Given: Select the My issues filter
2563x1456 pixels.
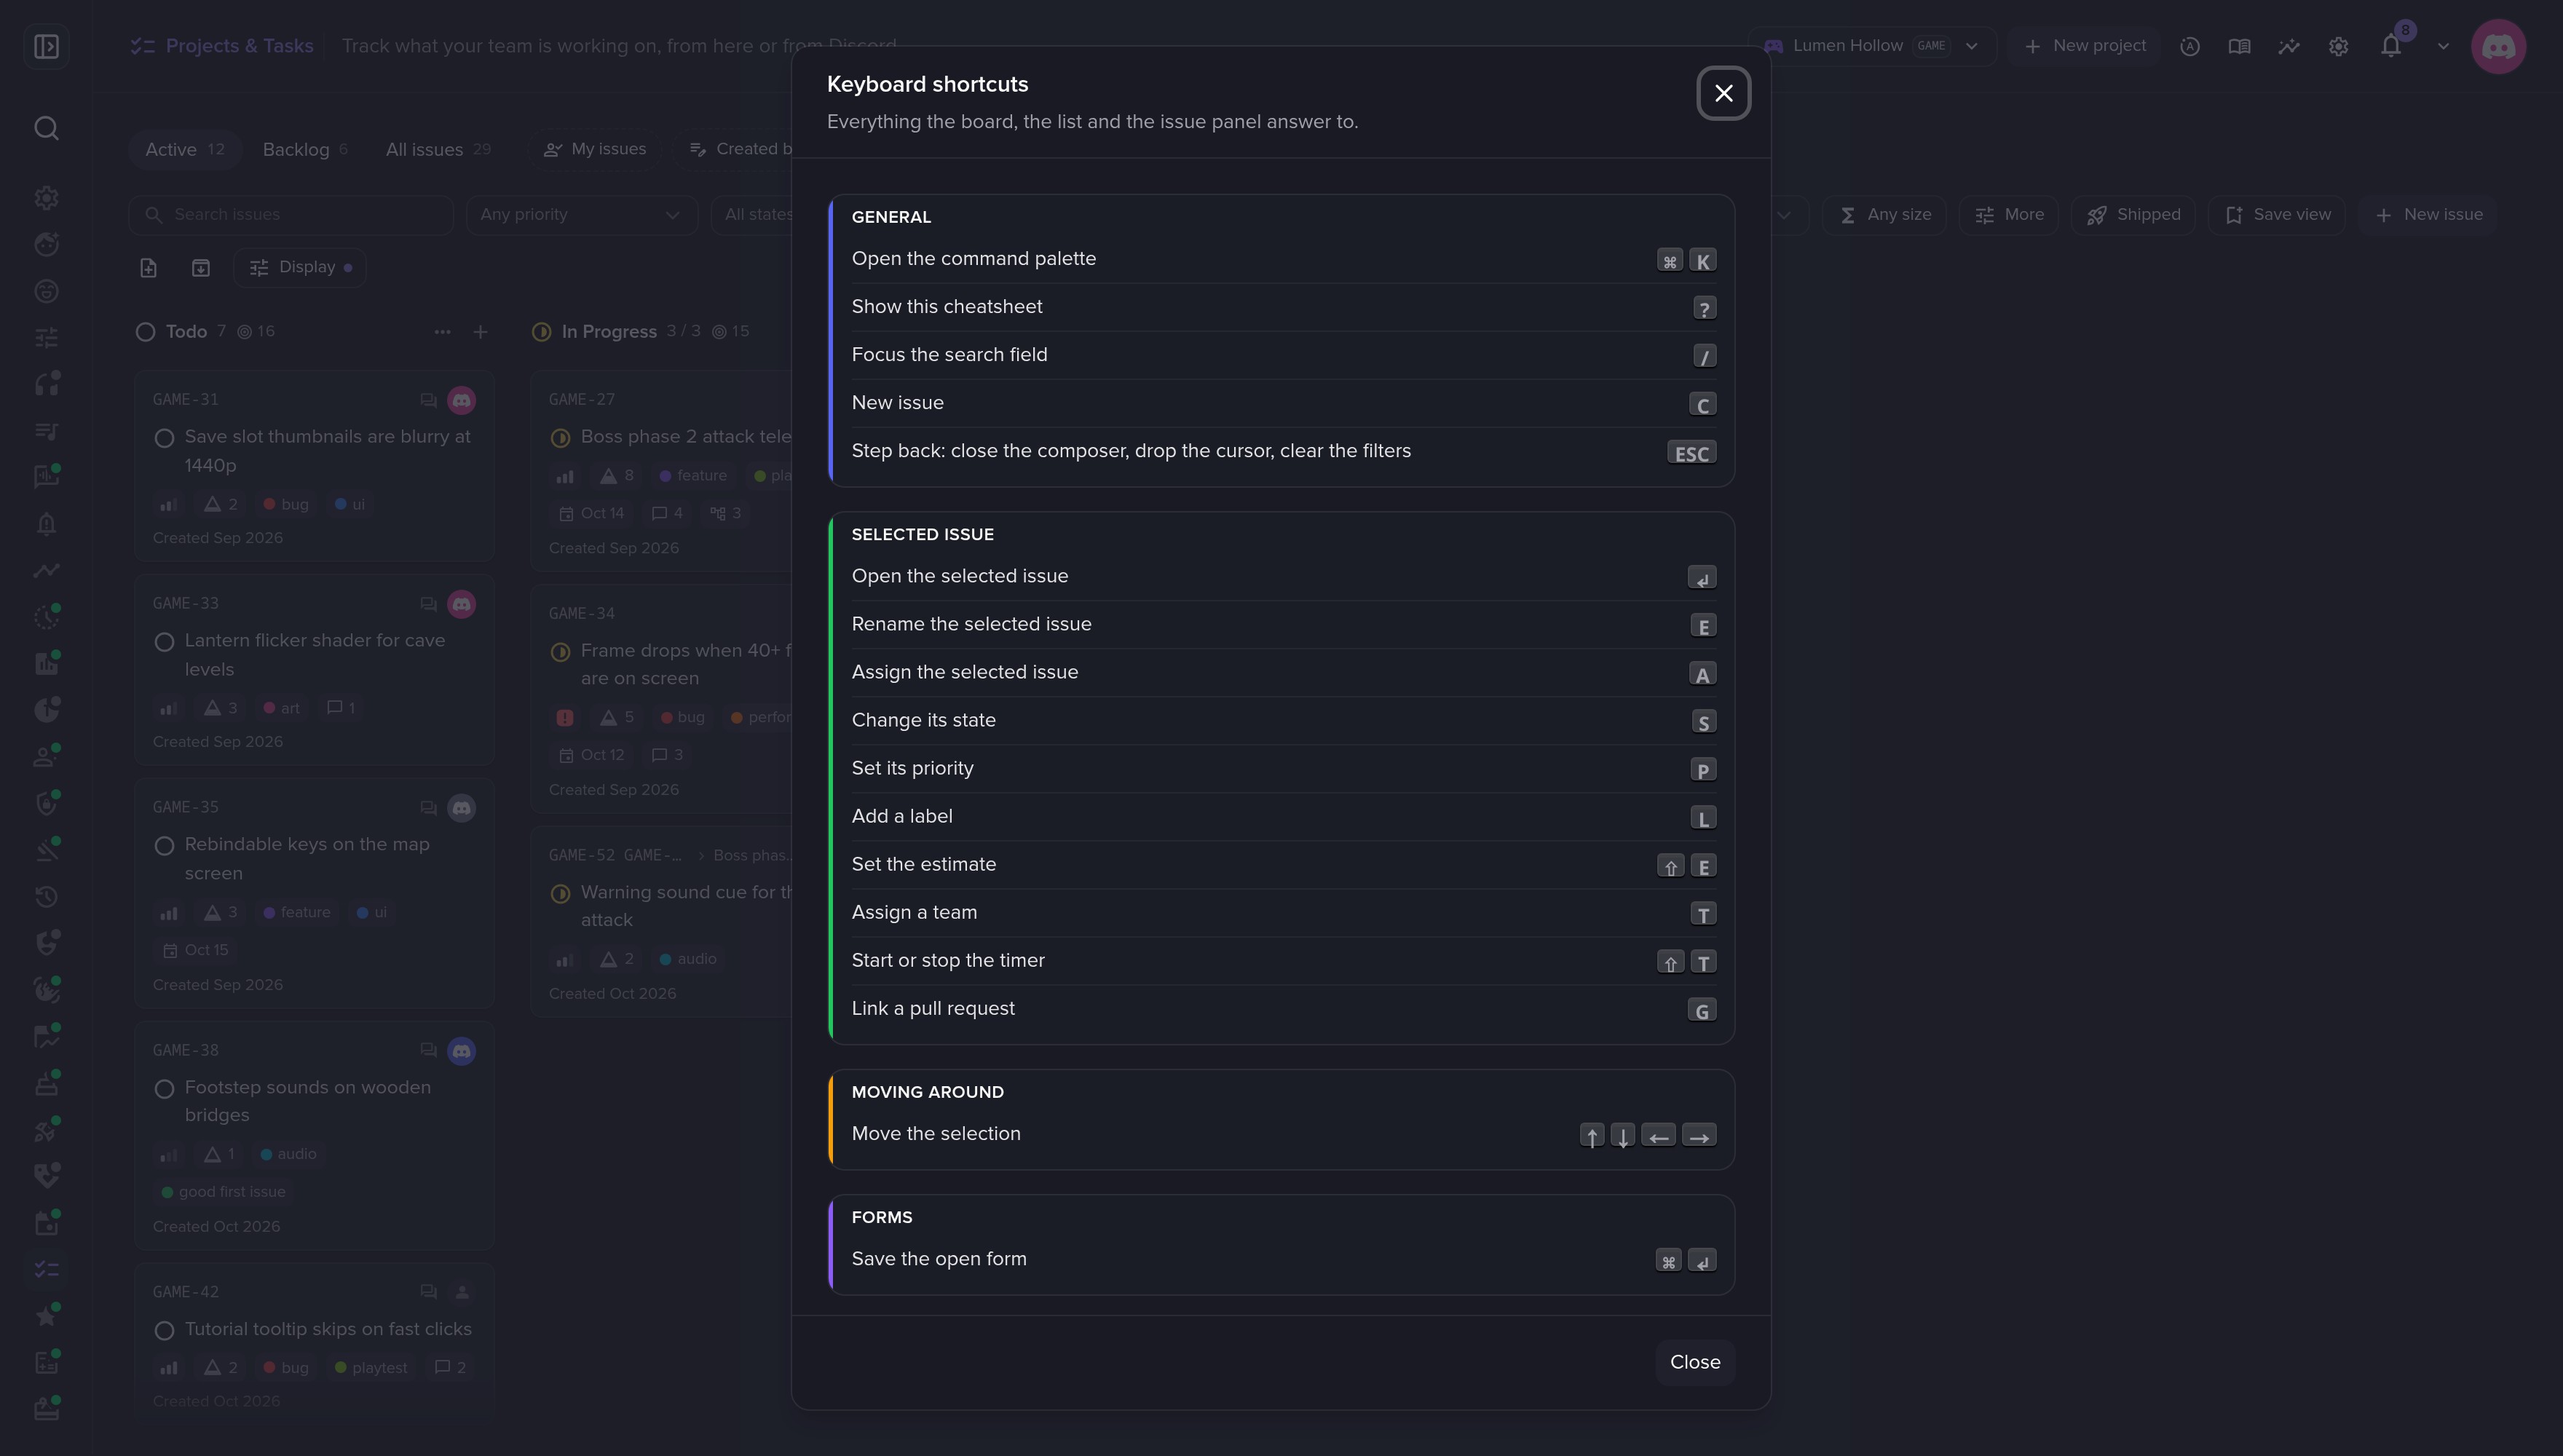Looking at the screenshot, I should 595,149.
